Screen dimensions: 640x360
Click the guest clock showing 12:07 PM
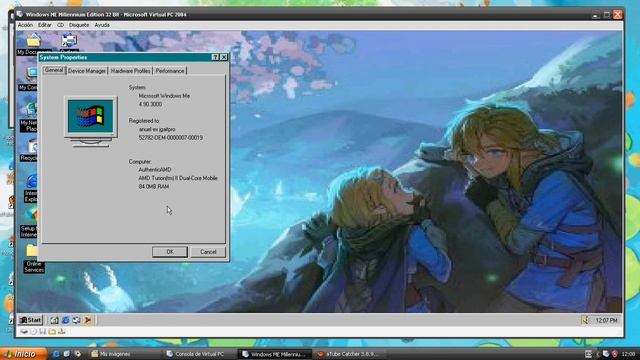(x=606, y=320)
